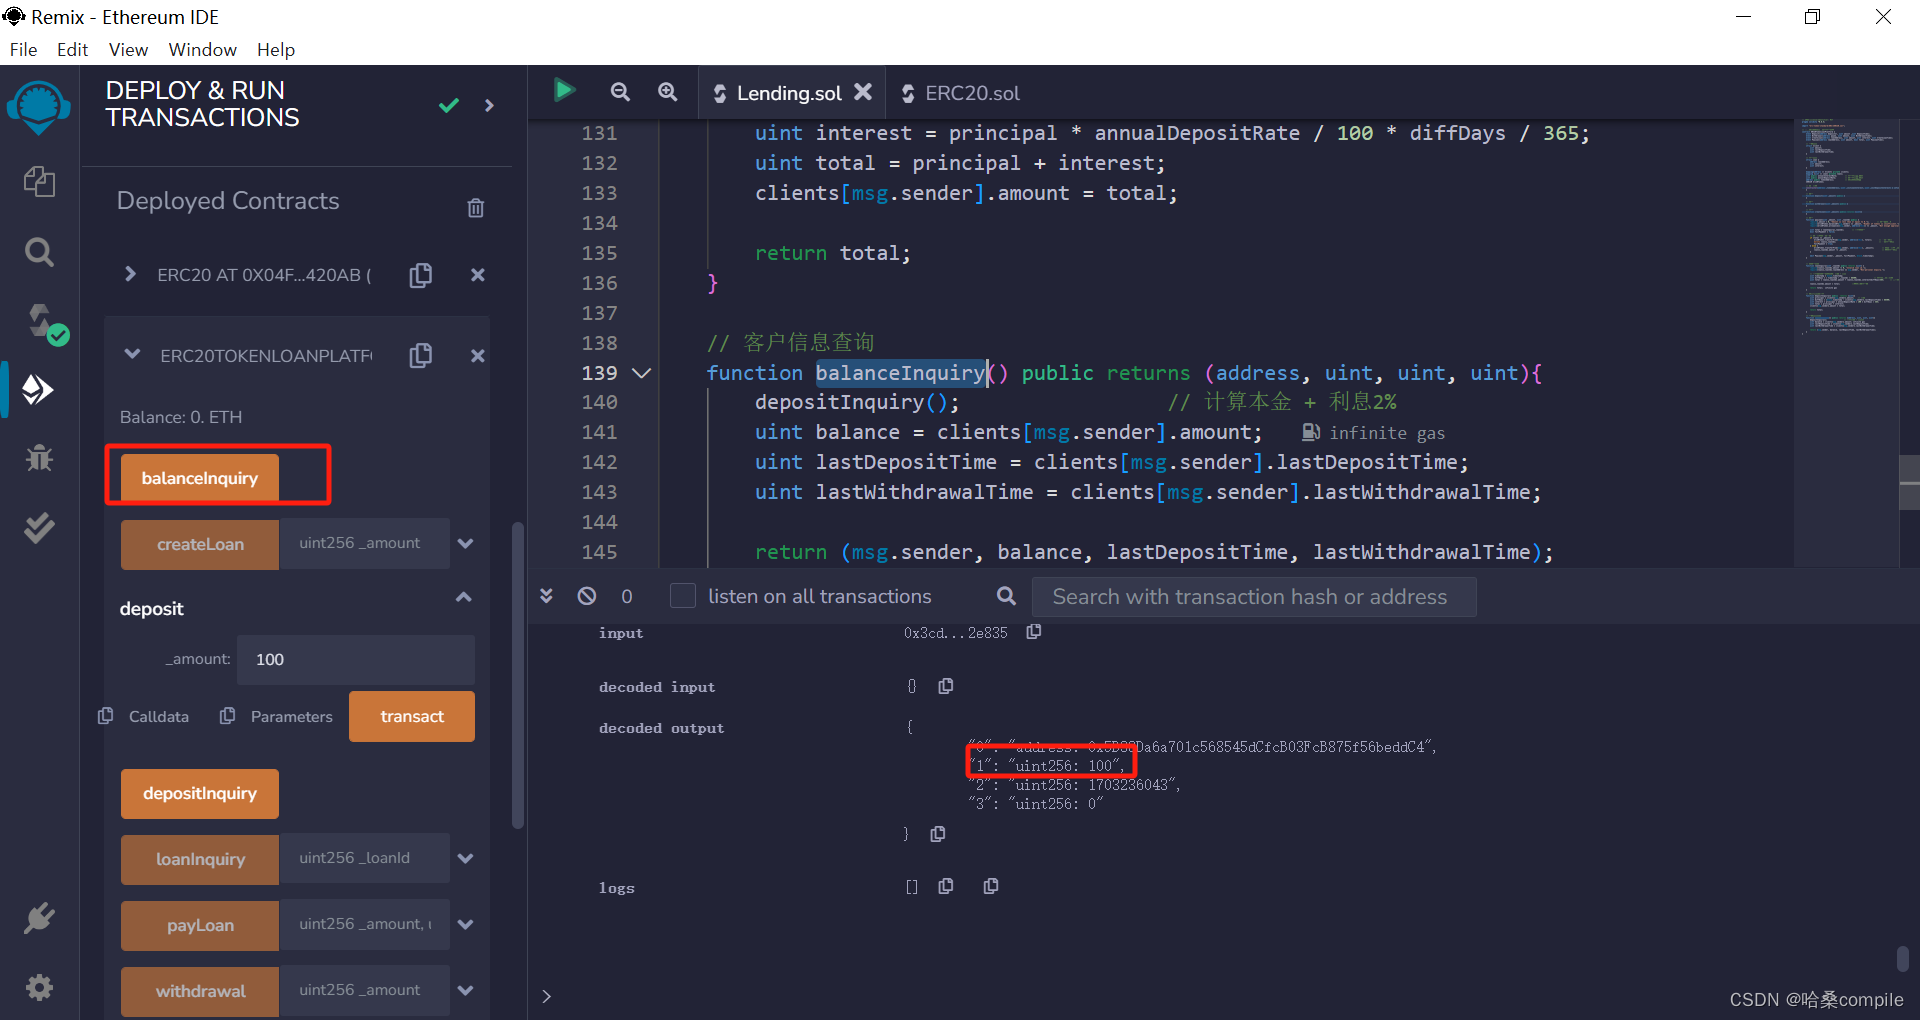The width and height of the screenshot is (1920, 1020).
Task: Remove the ERC20TOKENLOANPLATFORM deployed contract
Action: [x=478, y=355]
